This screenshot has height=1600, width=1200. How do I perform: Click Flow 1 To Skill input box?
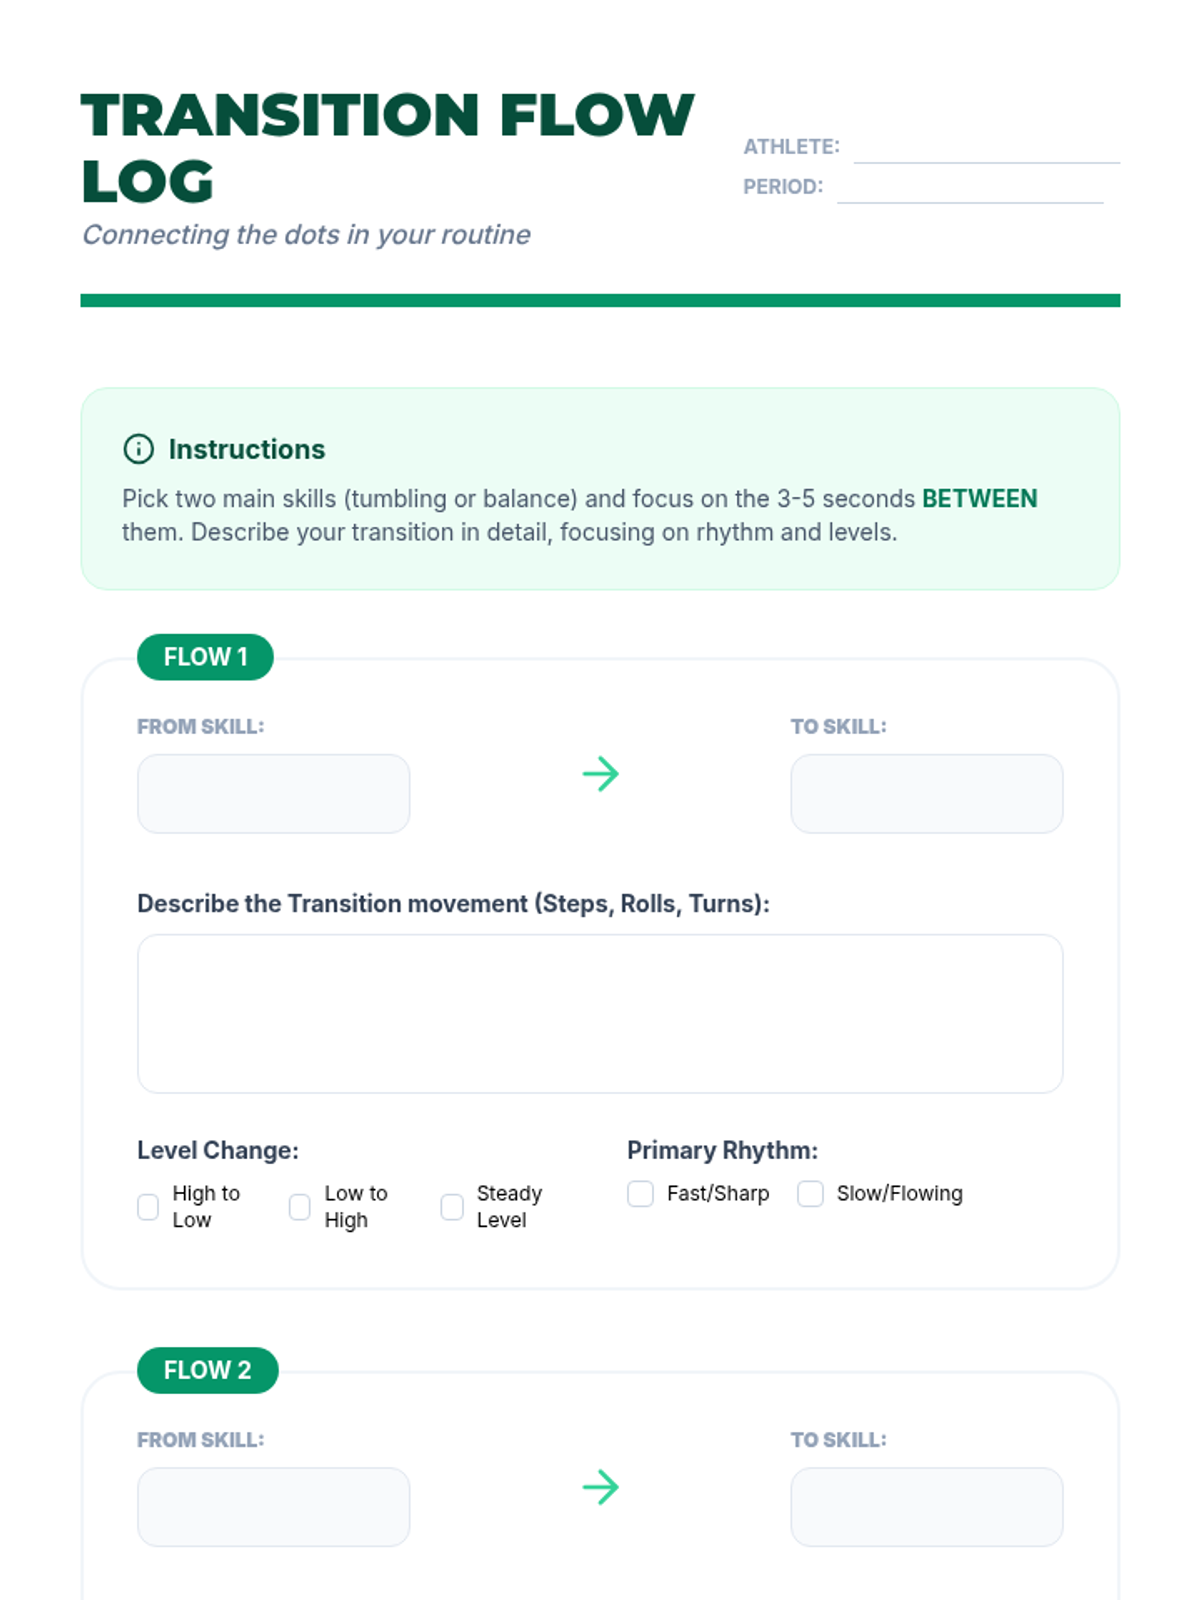pyautogui.click(x=926, y=794)
